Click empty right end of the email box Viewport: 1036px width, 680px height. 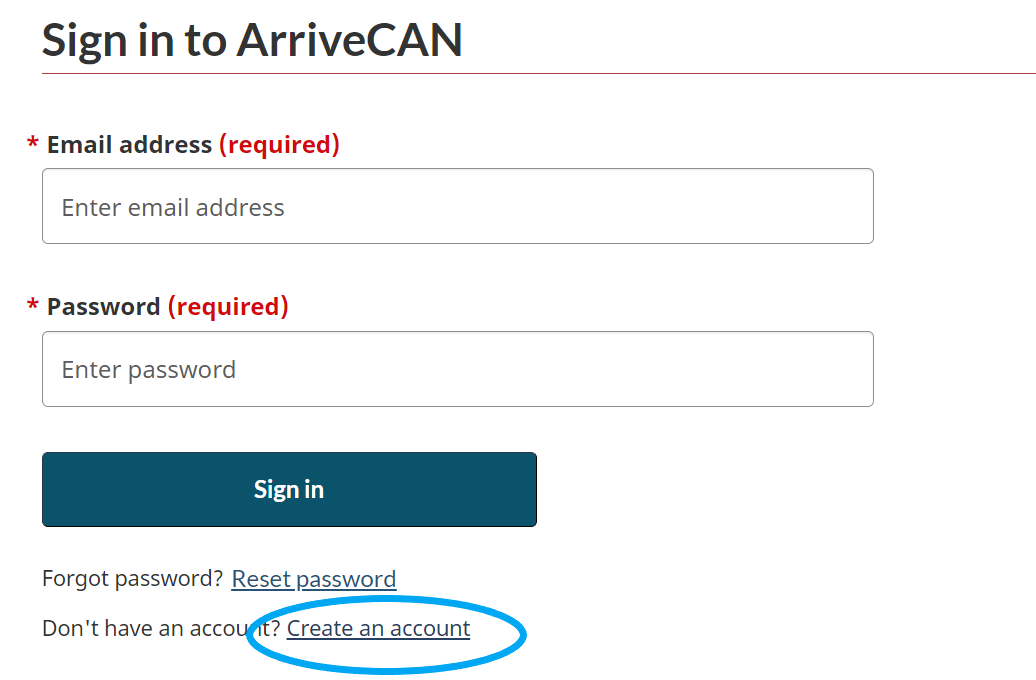793,206
